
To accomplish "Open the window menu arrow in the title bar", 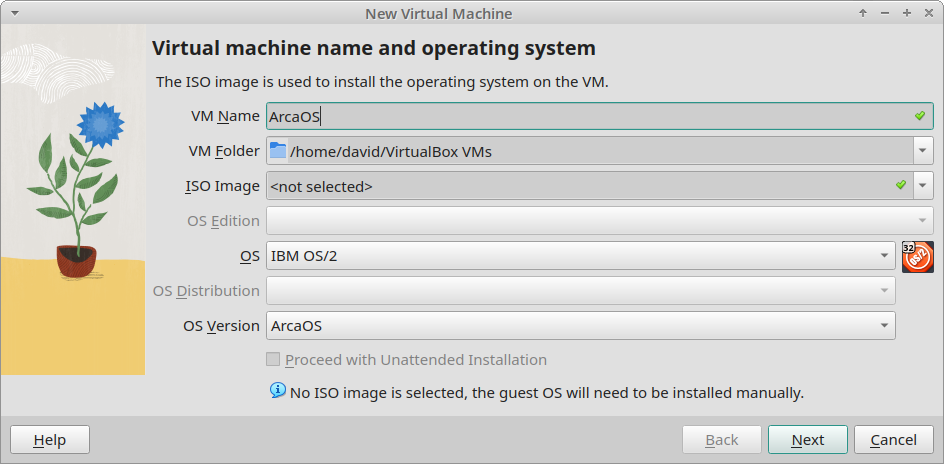I will pyautogui.click(x=15, y=13).
